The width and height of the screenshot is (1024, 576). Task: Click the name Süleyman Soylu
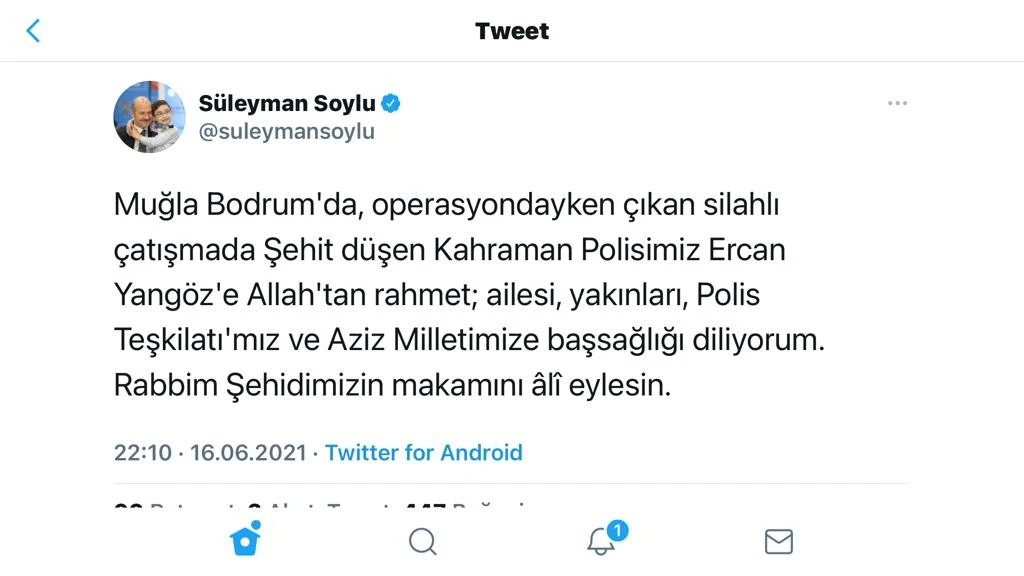click(290, 102)
